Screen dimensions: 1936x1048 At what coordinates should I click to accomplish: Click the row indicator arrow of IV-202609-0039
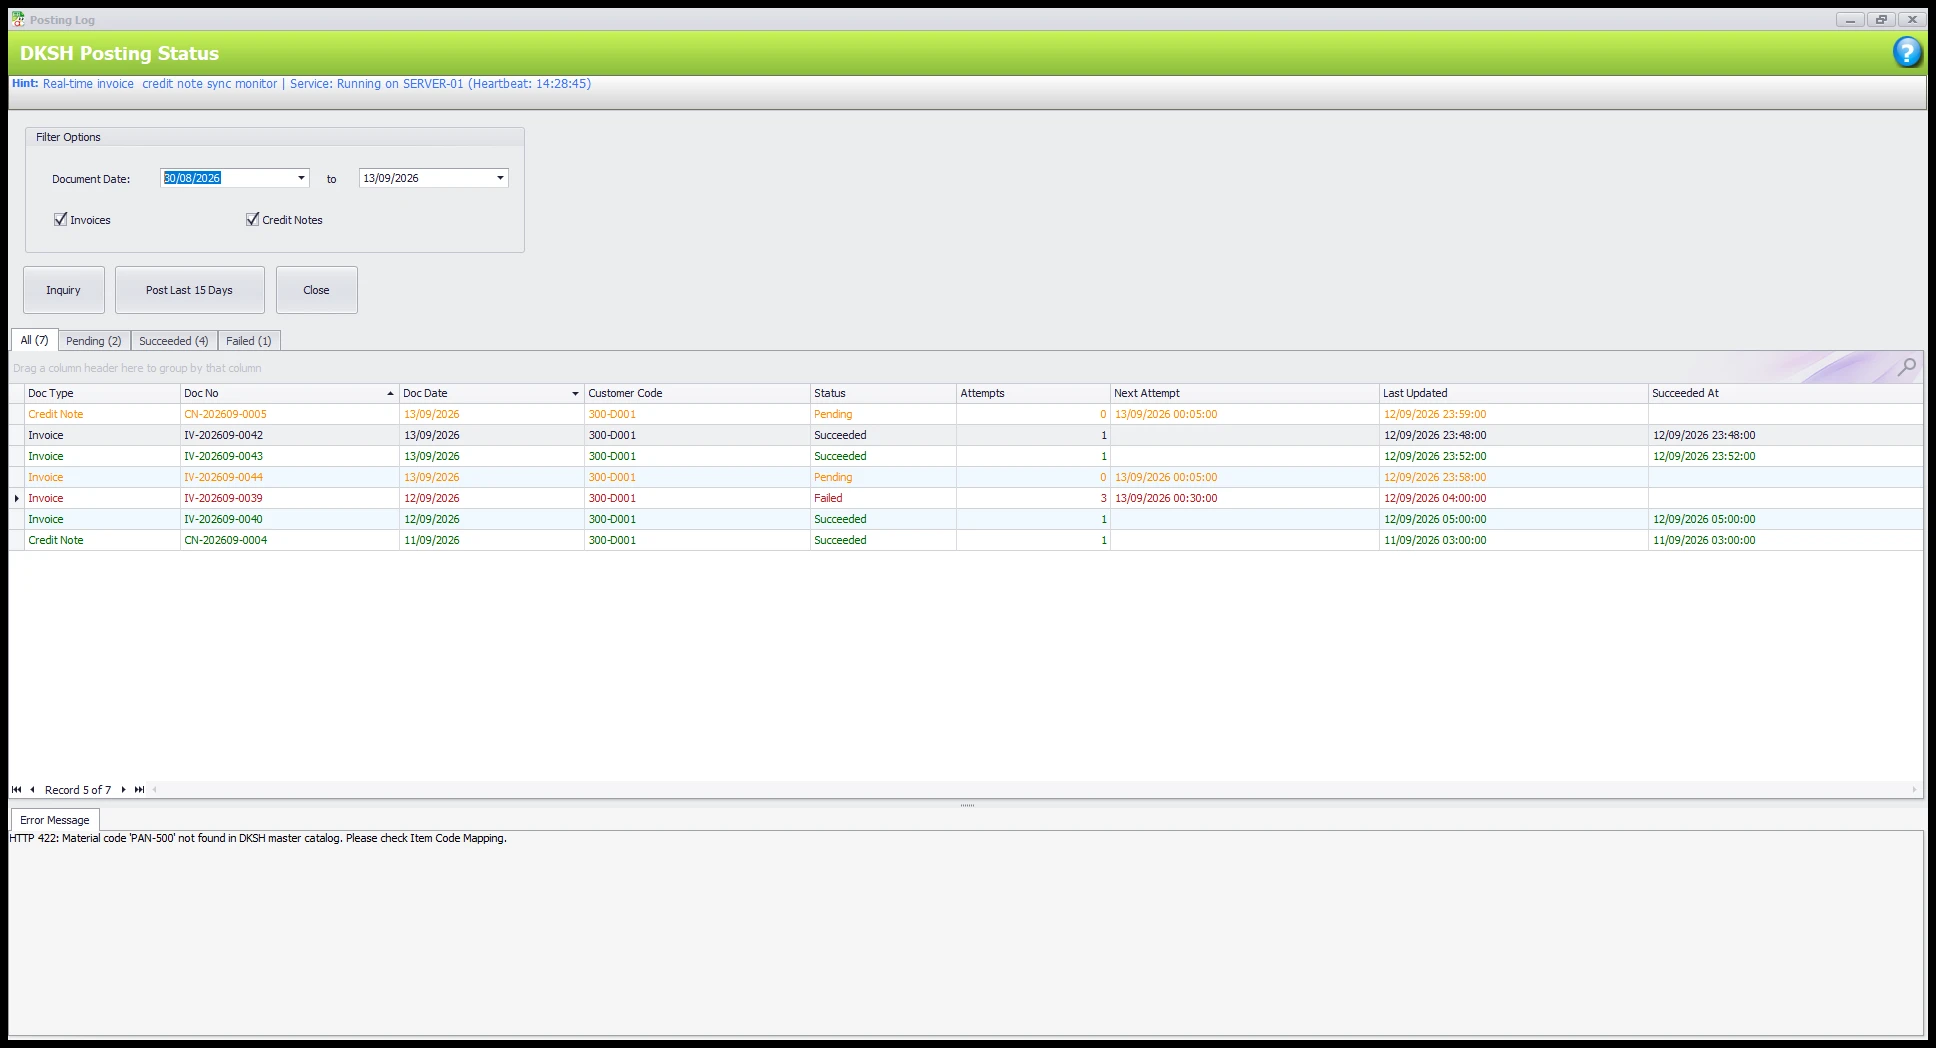pyautogui.click(x=16, y=498)
